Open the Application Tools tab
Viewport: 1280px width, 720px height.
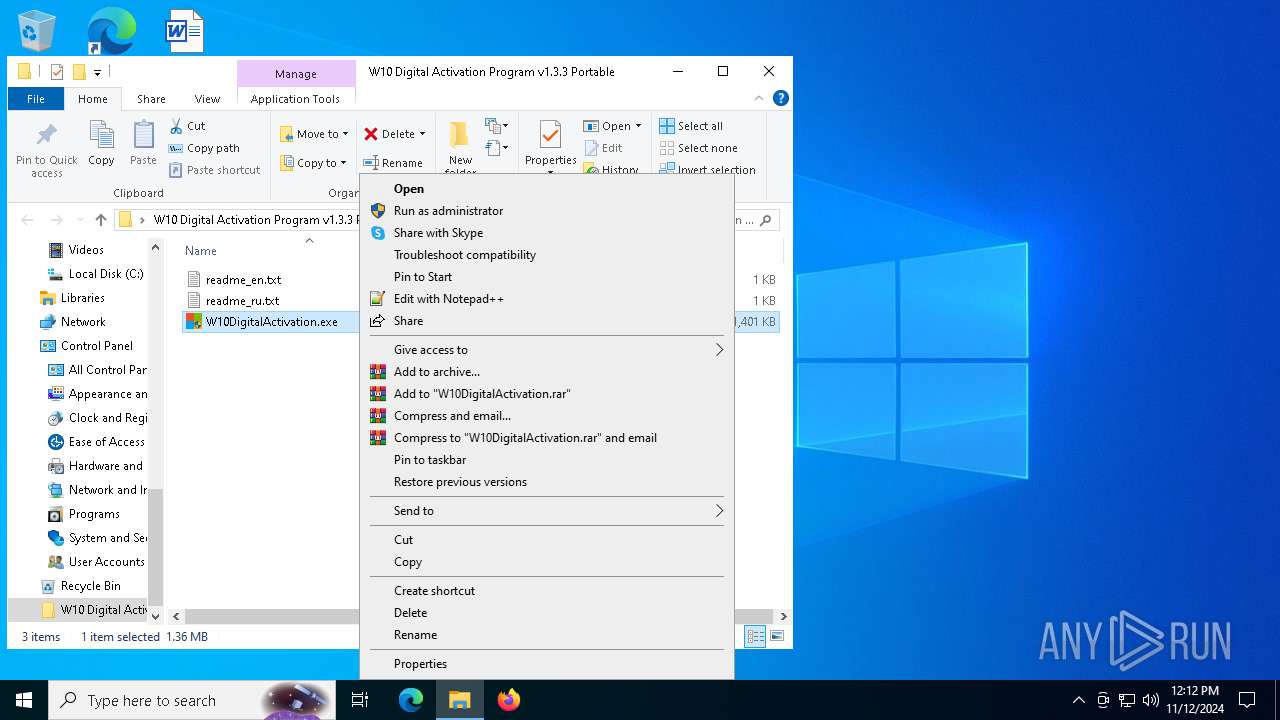tap(295, 99)
